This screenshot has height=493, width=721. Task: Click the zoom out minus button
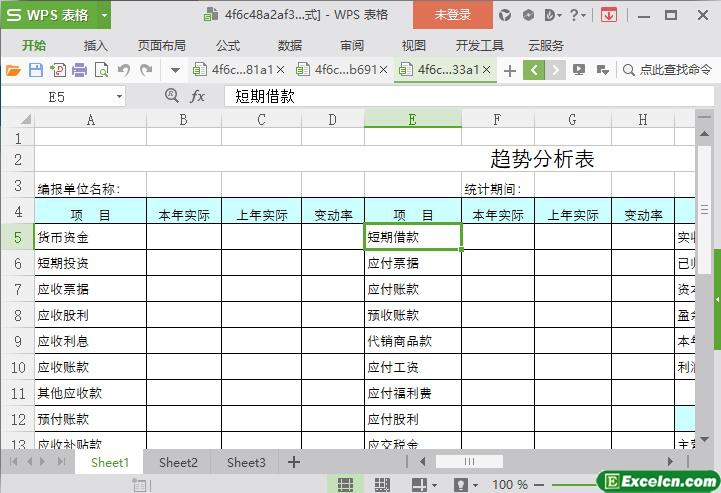point(539,485)
